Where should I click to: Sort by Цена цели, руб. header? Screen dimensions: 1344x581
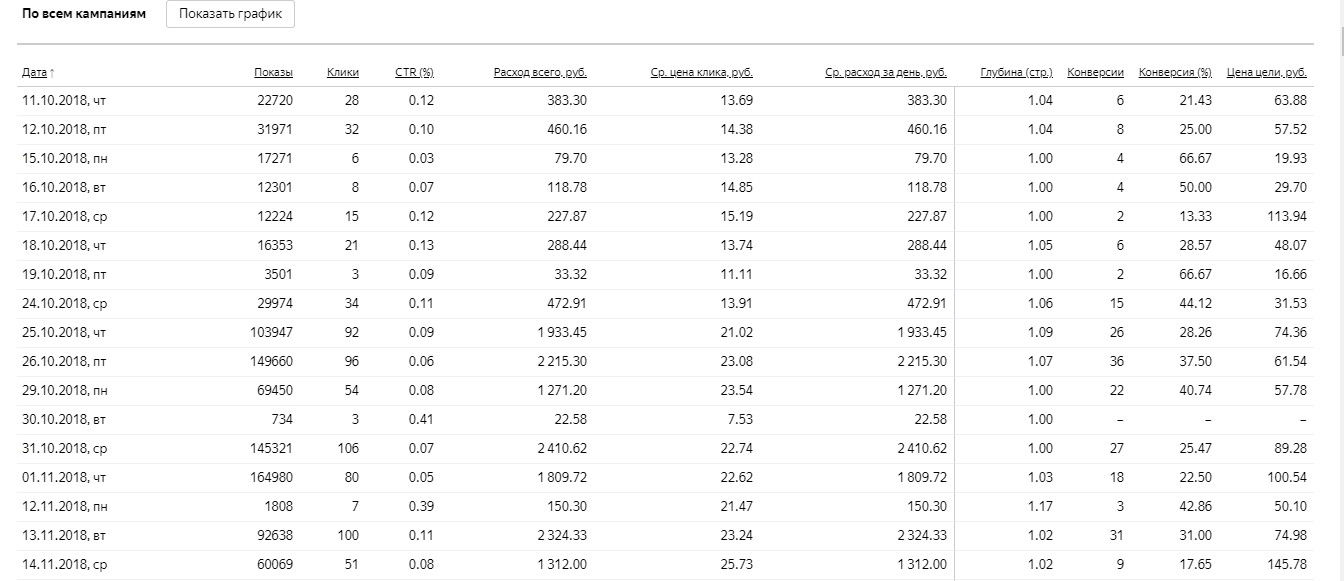click(1266, 73)
